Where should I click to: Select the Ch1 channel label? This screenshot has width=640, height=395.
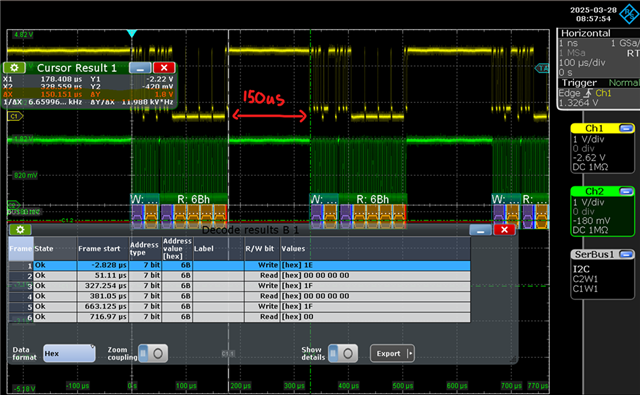click(594, 129)
